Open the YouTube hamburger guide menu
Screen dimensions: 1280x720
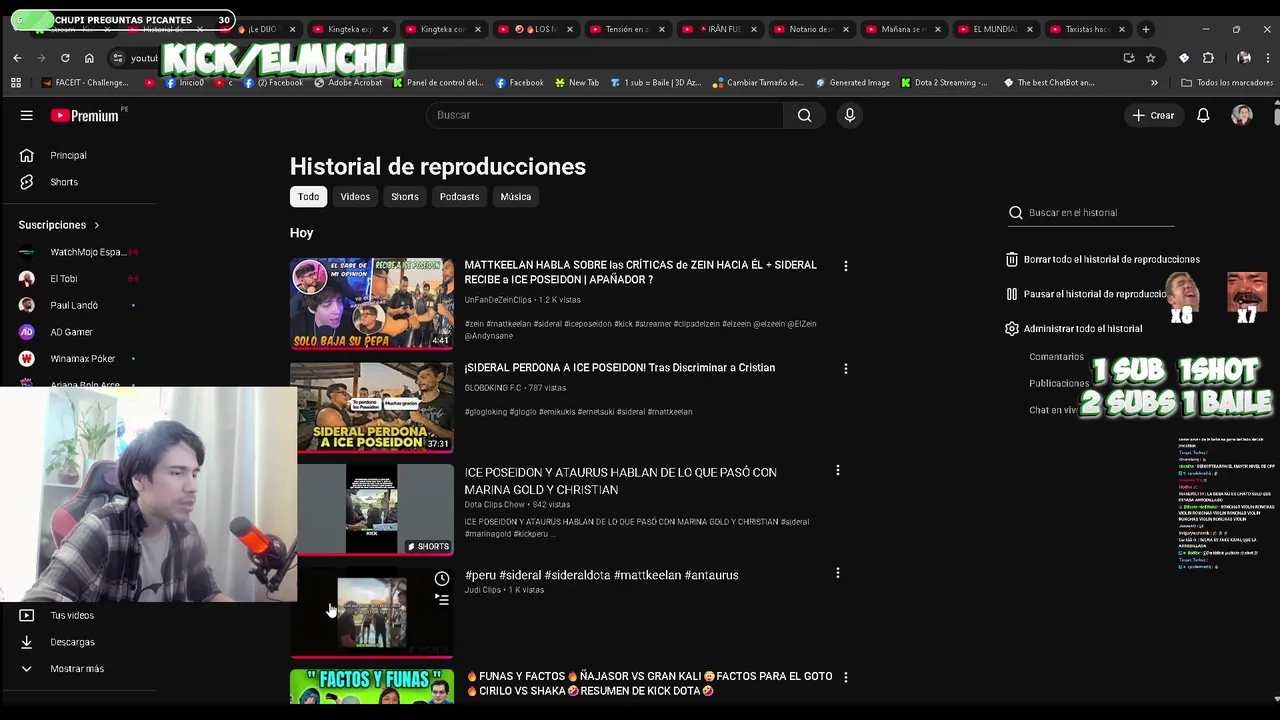pyautogui.click(x=27, y=116)
